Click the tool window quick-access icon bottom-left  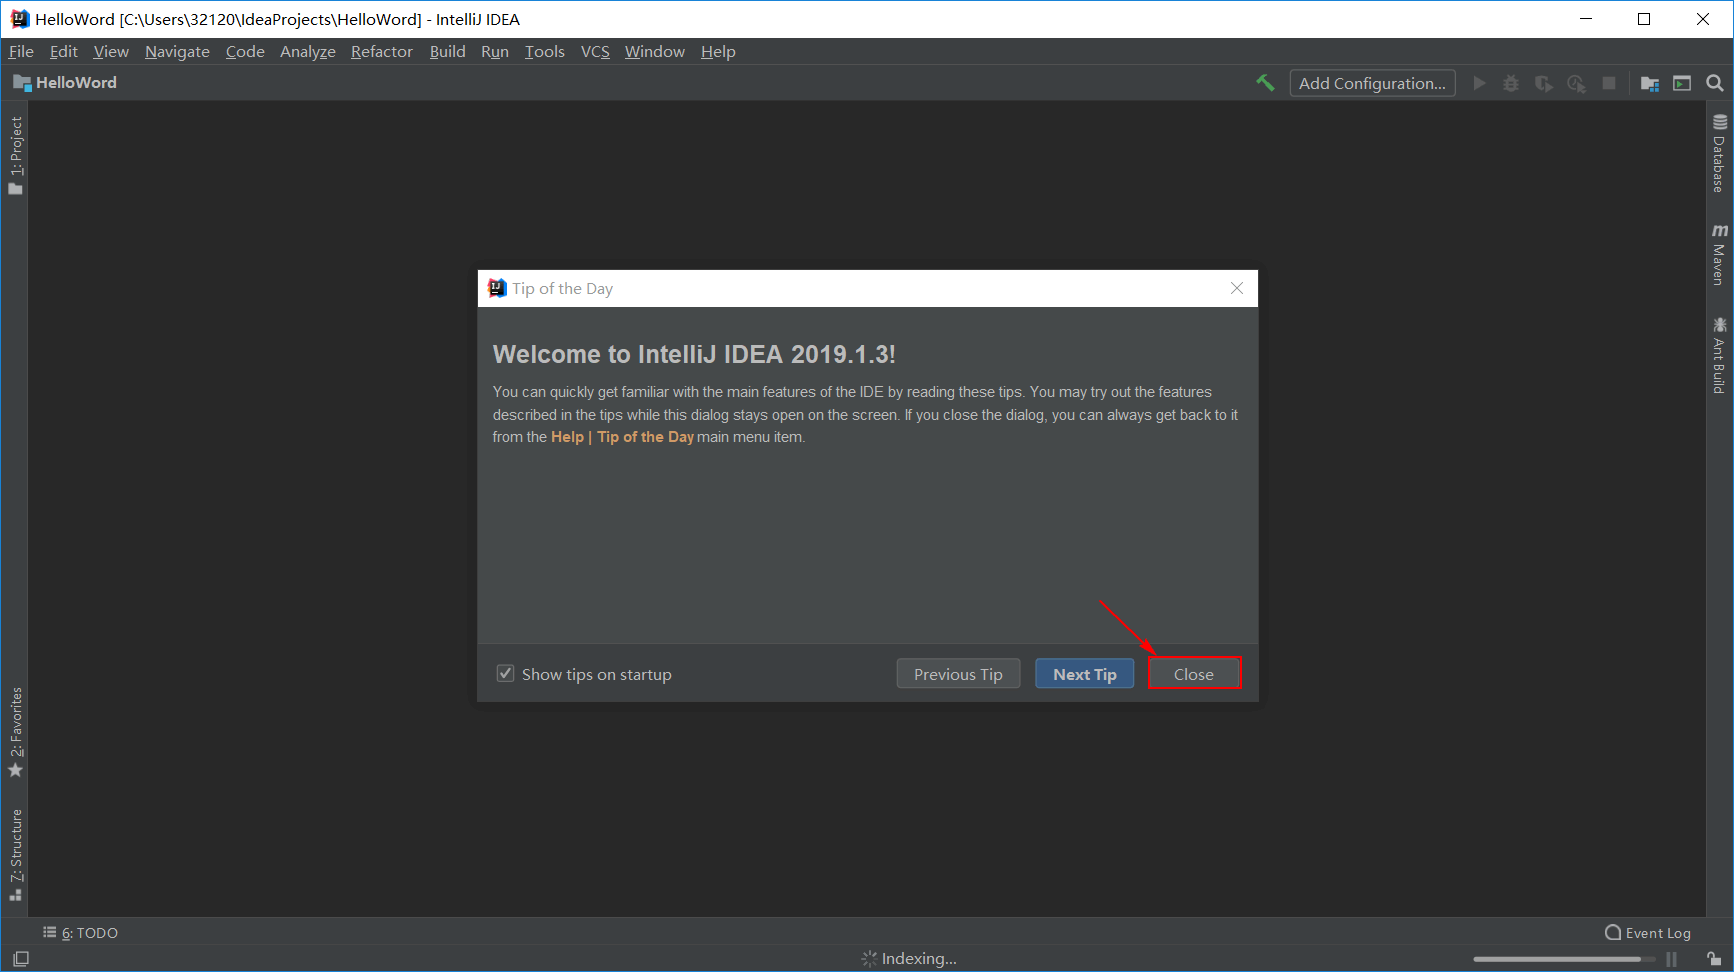tap(21, 958)
